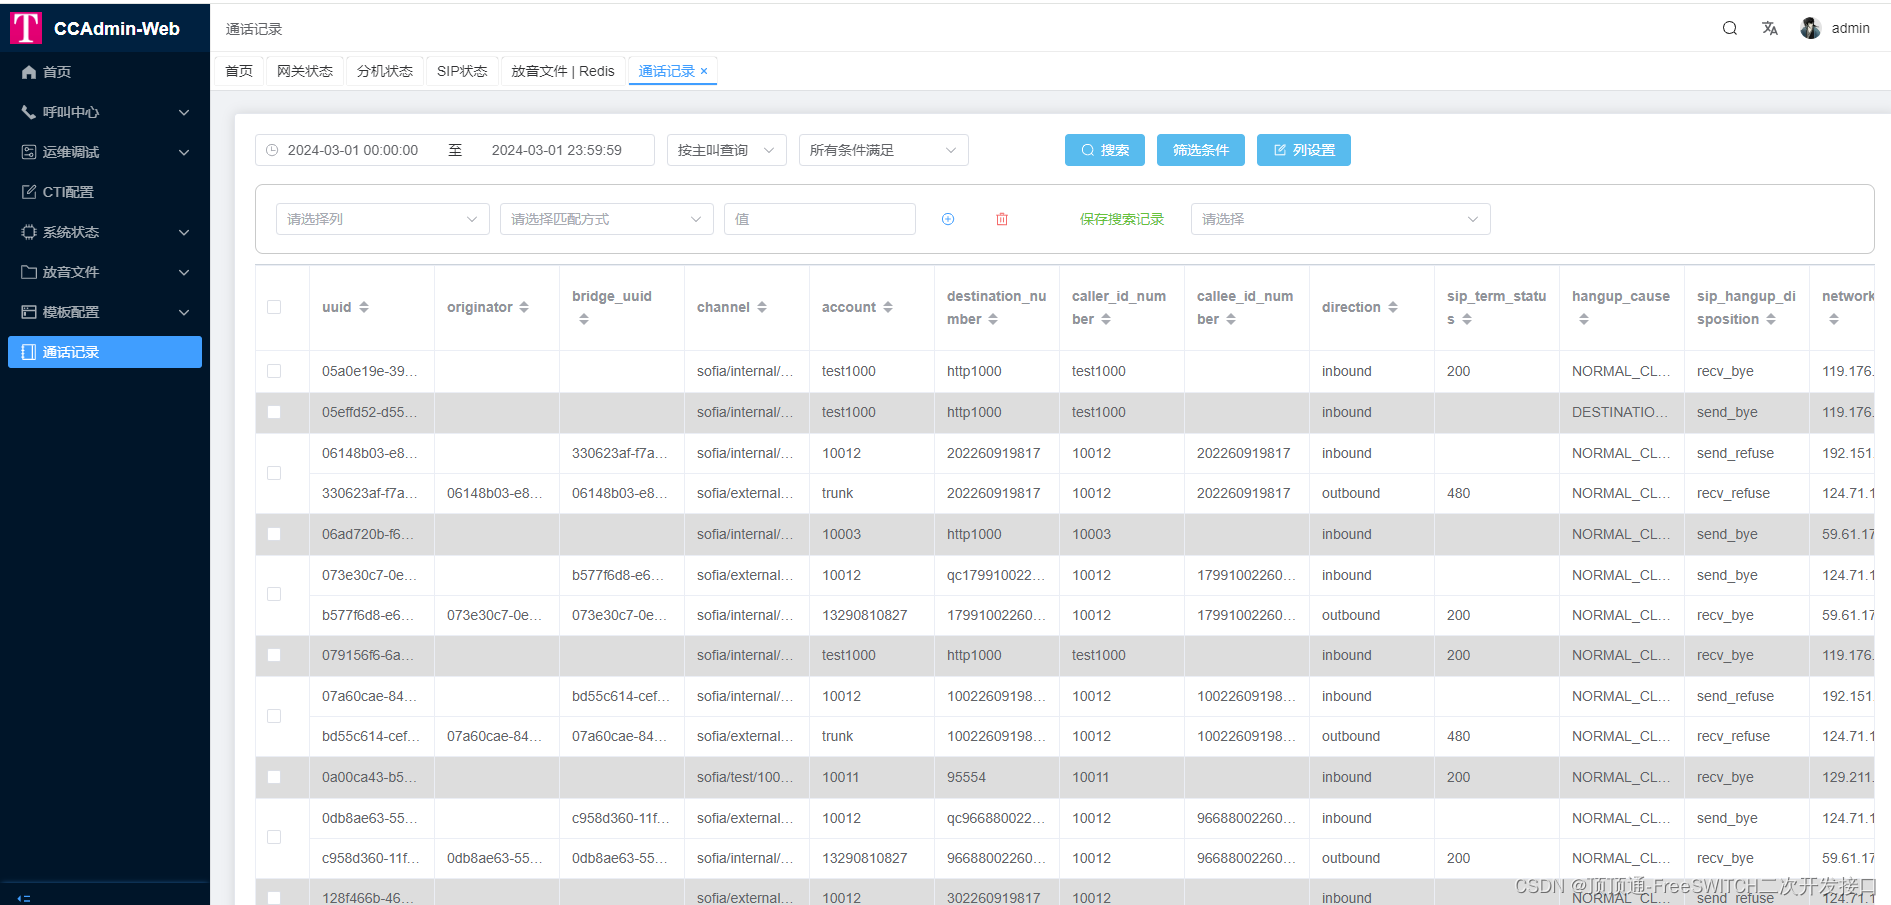The height and width of the screenshot is (905, 1891).
Task: Check the row 05effd52-d55 checkbox
Action: click(x=274, y=412)
